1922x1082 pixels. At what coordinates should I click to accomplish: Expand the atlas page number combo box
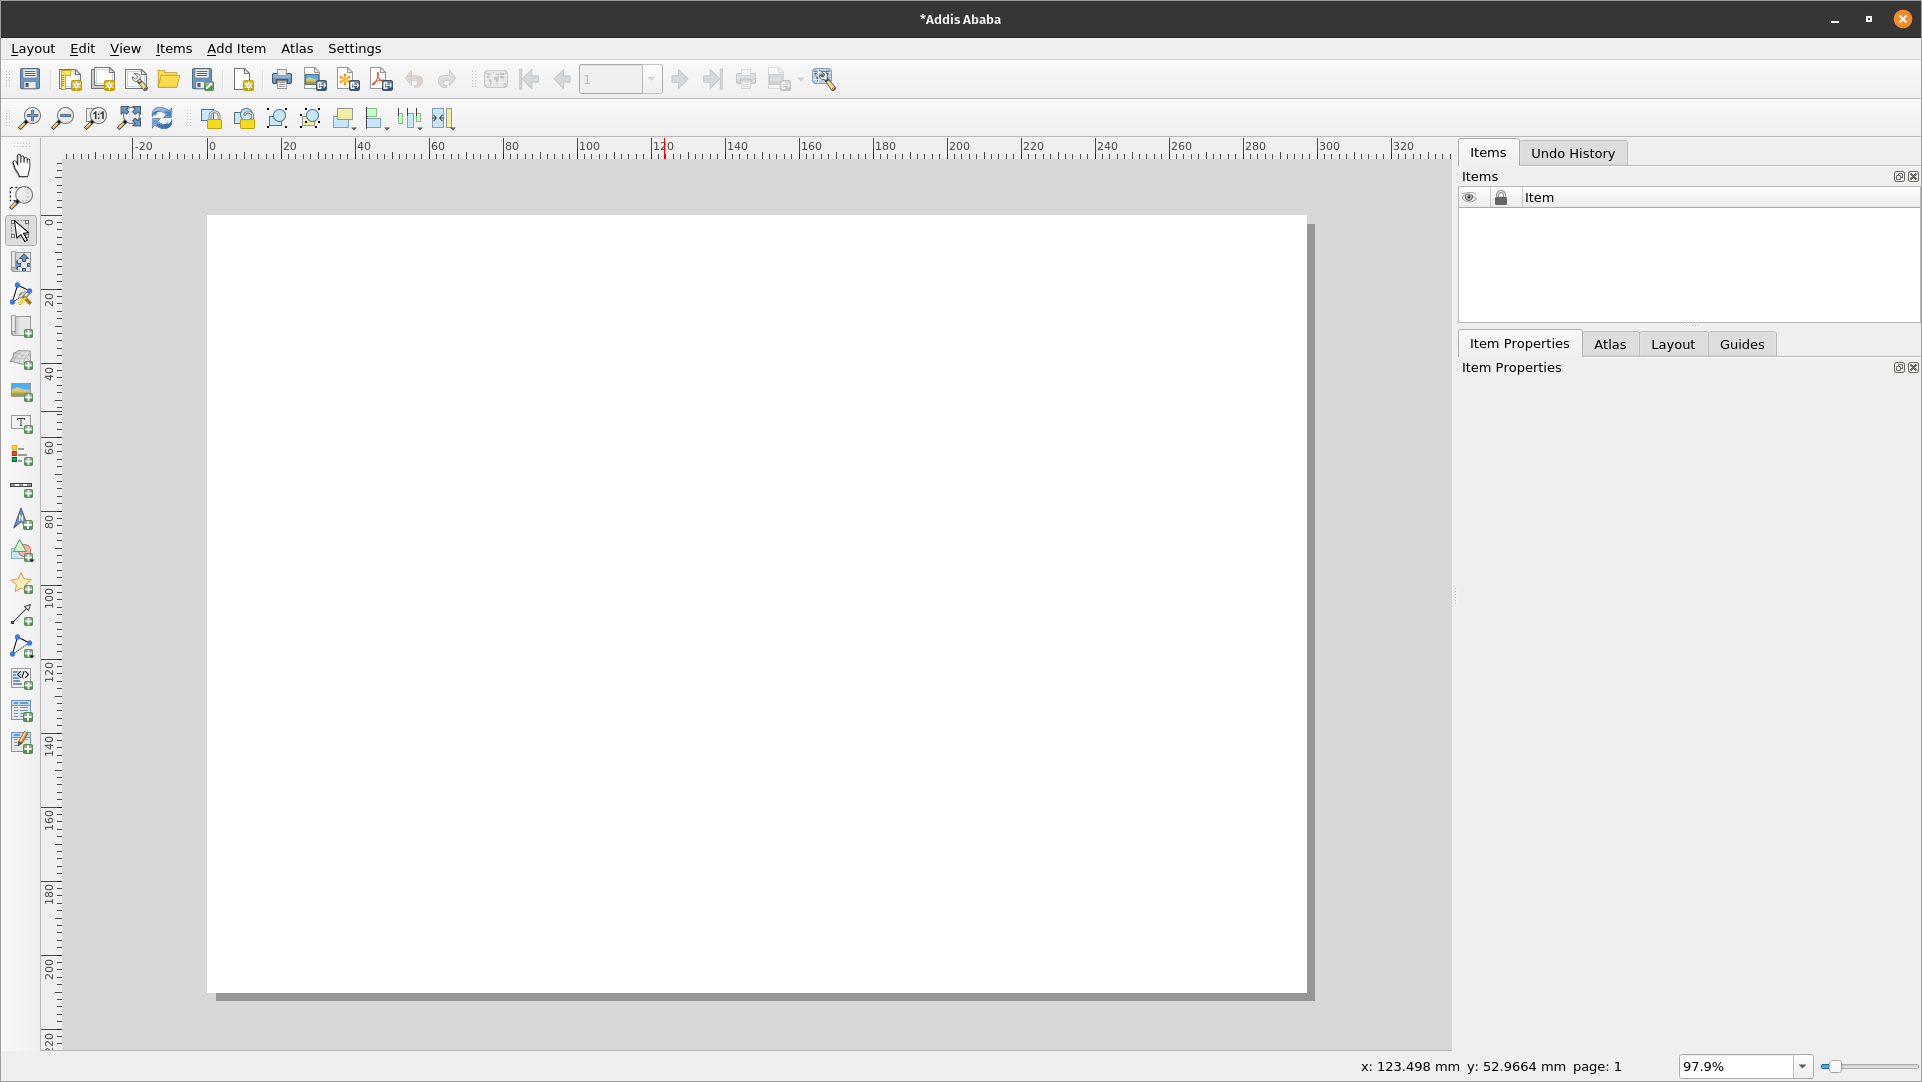pos(651,79)
